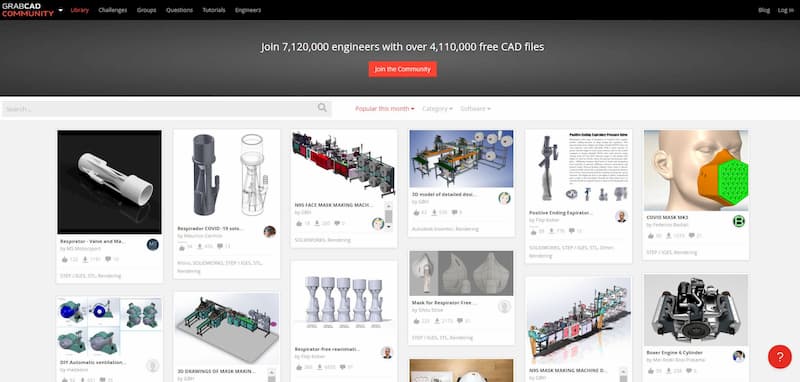
Task: Open the red help question-mark button
Action: point(780,356)
